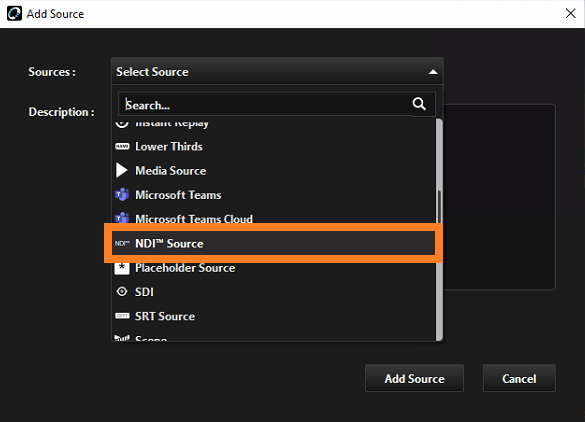Image resolution: width=585 pixels, height=422 pixels.
Task: Pick the Instant Replay list entry
Action: click(x=273, y=124)
